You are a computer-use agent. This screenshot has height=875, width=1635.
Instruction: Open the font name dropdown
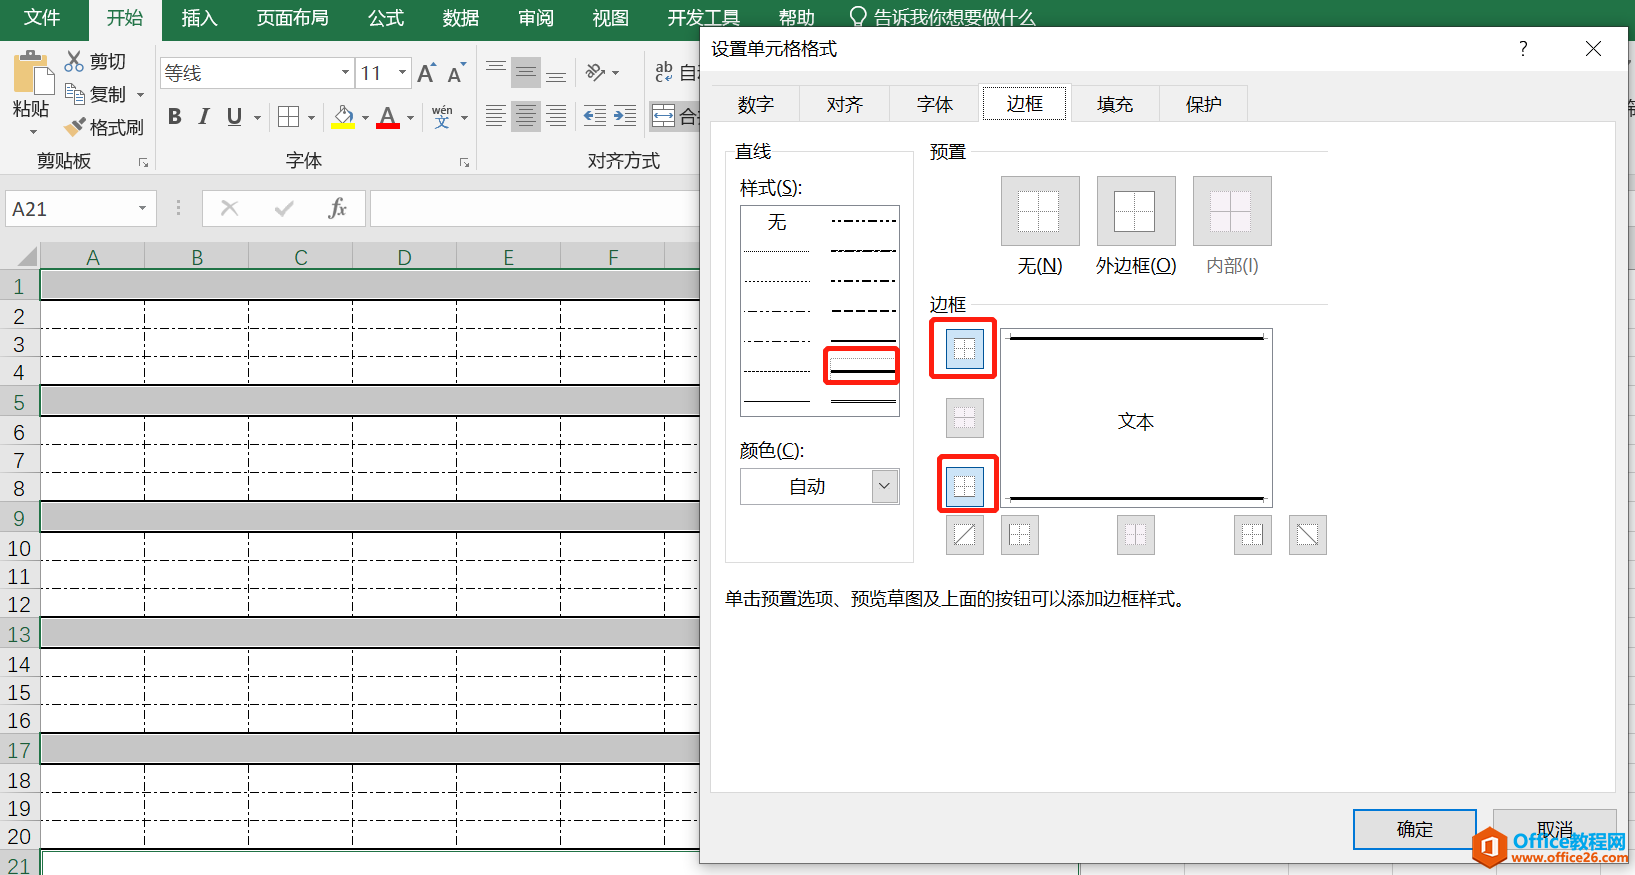(345, 72)
